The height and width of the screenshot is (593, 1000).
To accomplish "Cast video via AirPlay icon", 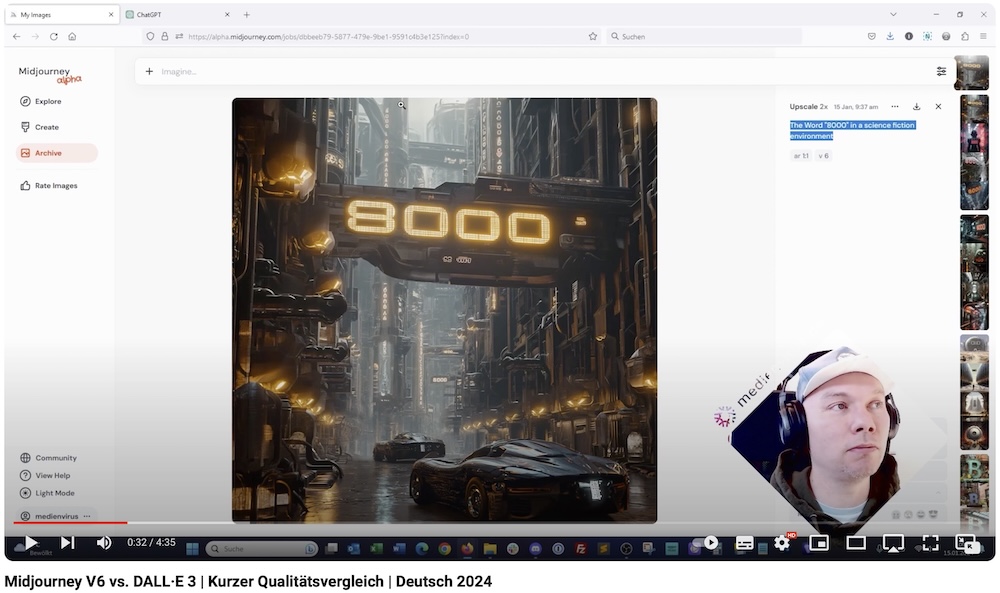I will (893, 543).
